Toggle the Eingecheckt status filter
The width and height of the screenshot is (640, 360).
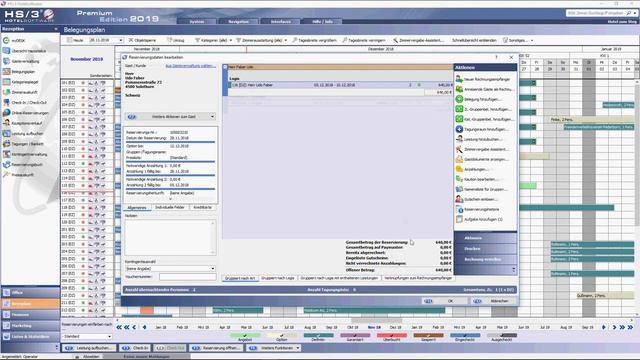(x=465, y=336)
